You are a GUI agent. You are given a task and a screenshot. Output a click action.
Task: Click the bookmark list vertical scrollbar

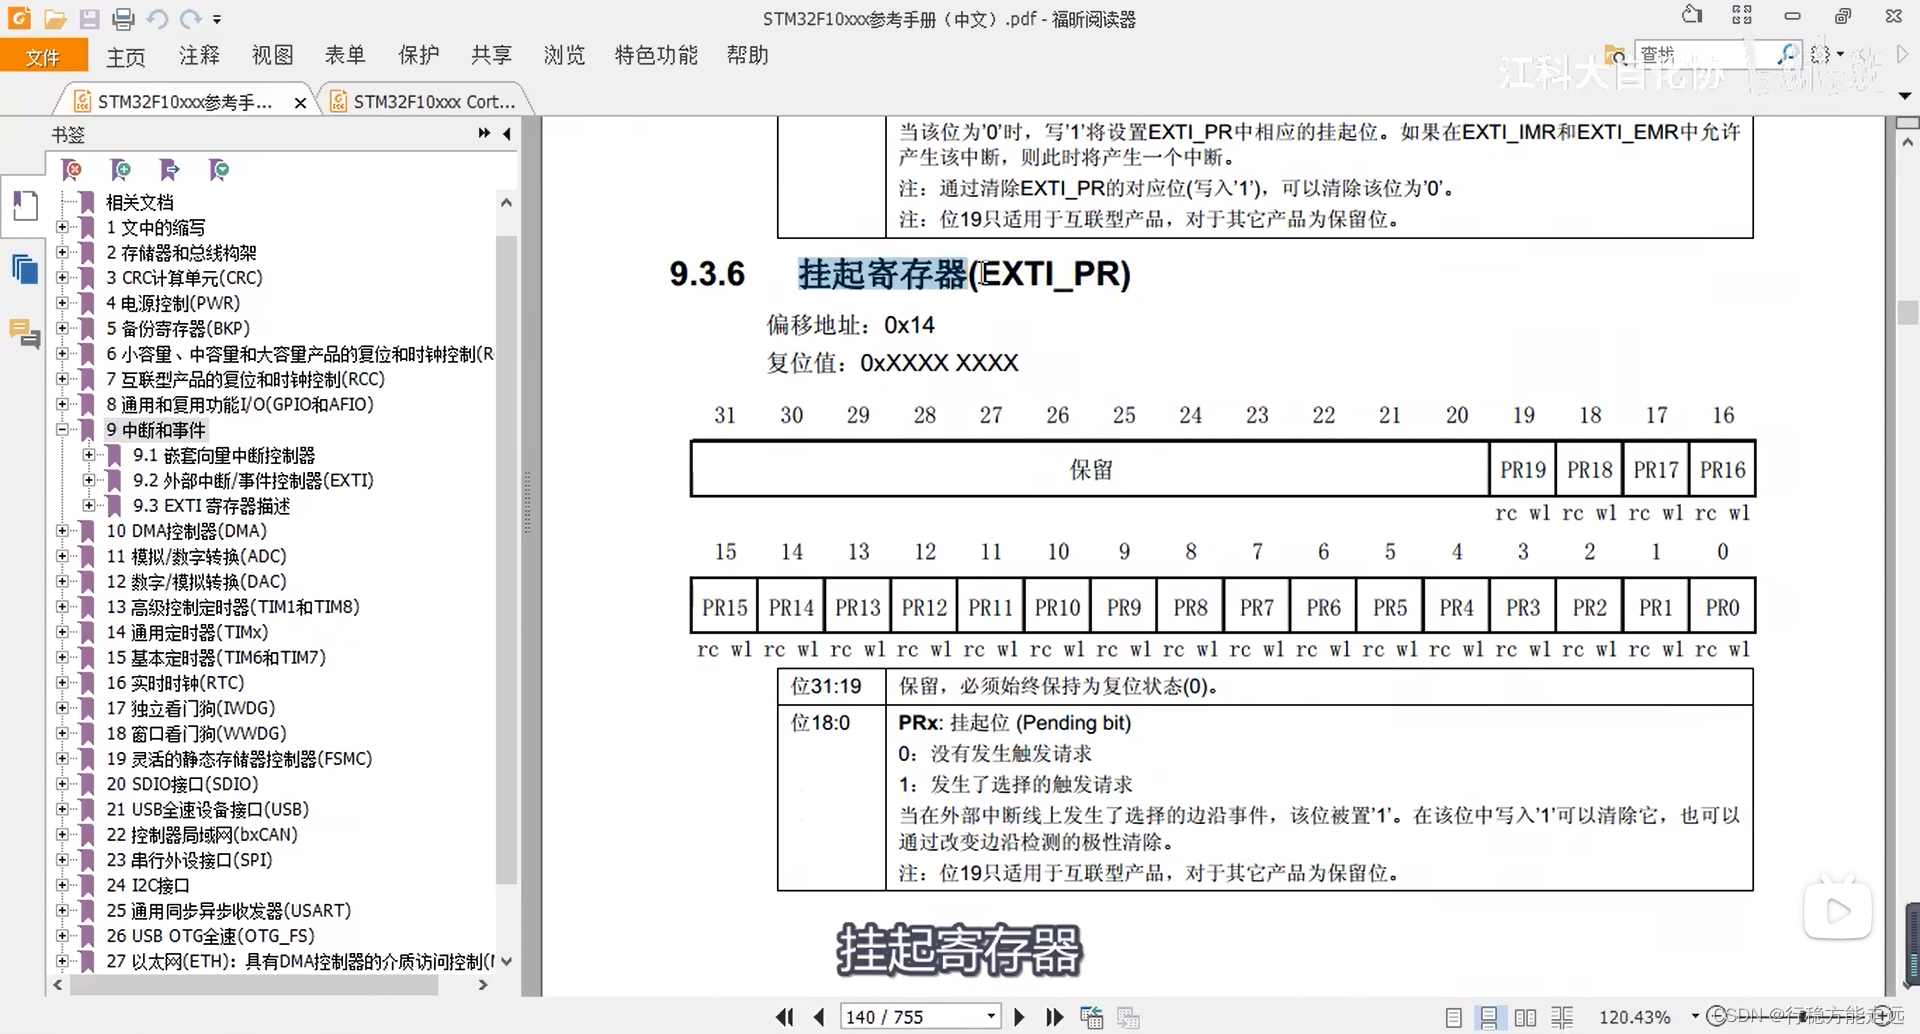tap(506, 560)
